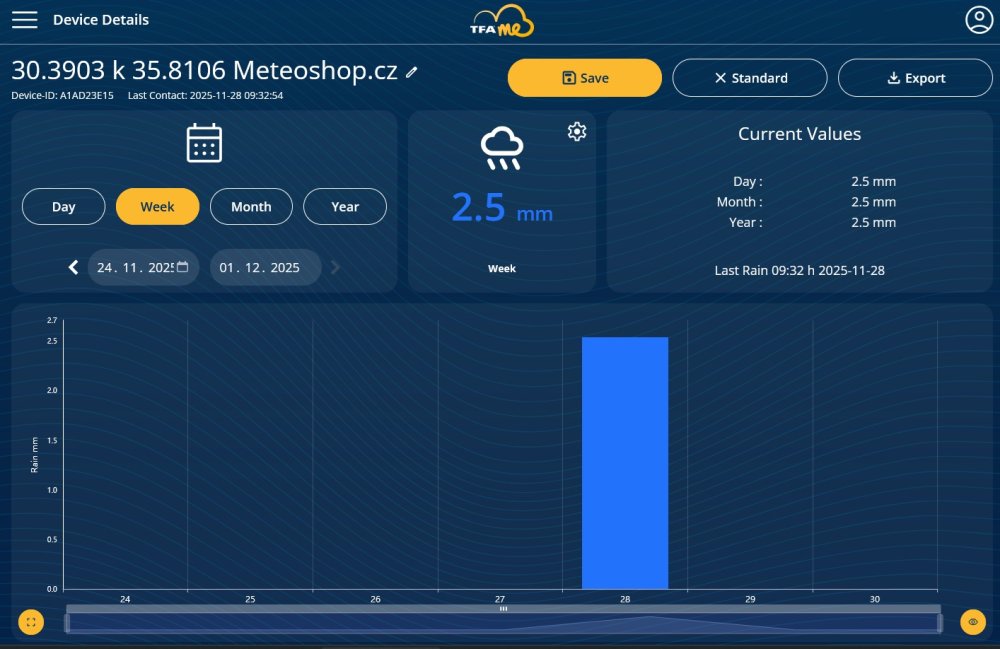Select the Week range option

pos(157,207)
